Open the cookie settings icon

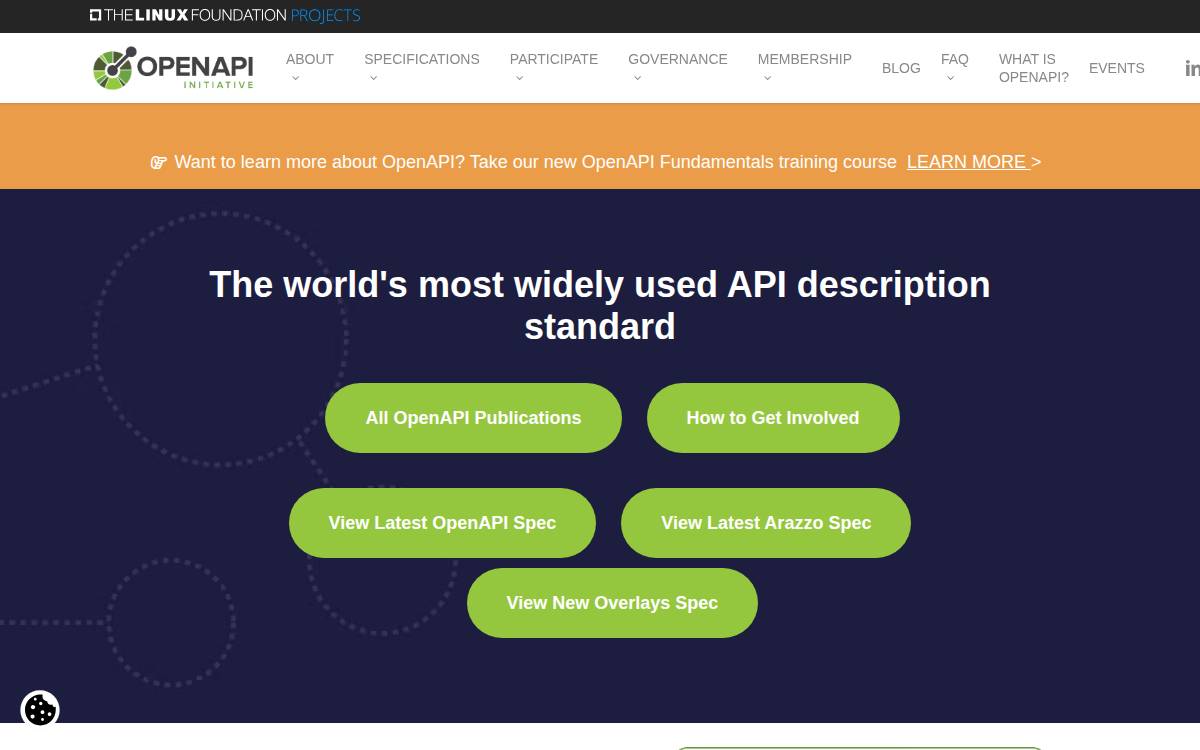(40, 710)
